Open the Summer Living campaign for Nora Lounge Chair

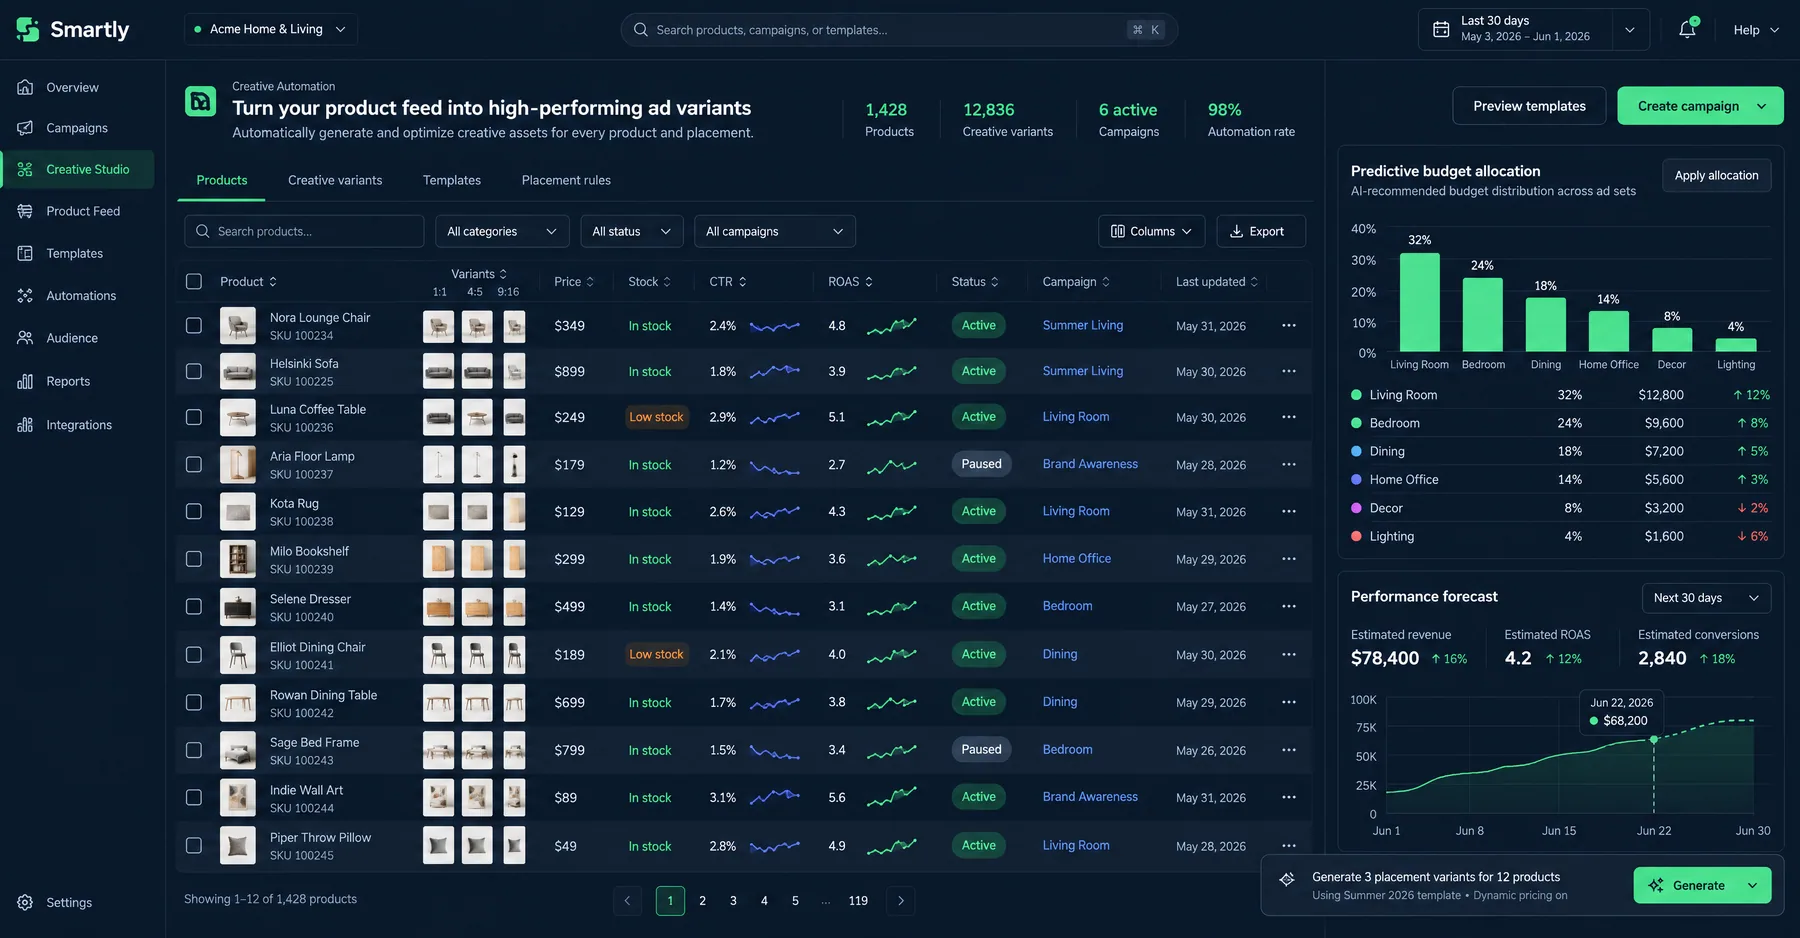(x=1083, y=325)
